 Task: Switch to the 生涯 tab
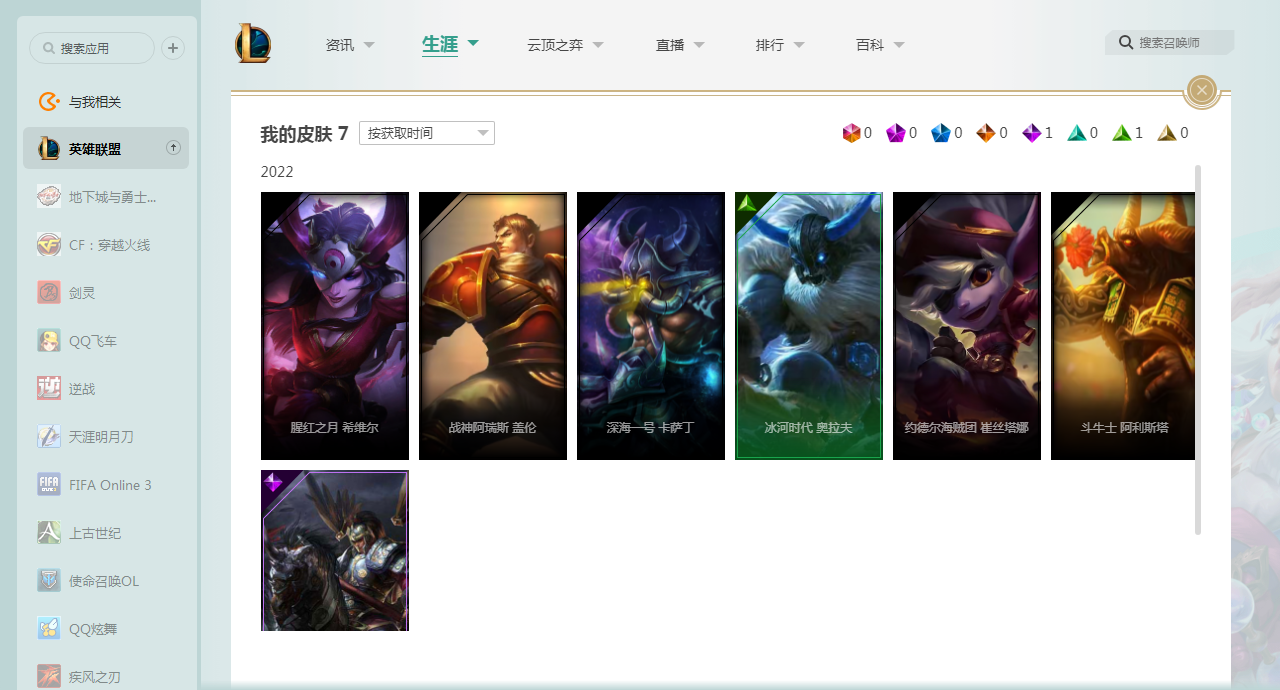440,44
